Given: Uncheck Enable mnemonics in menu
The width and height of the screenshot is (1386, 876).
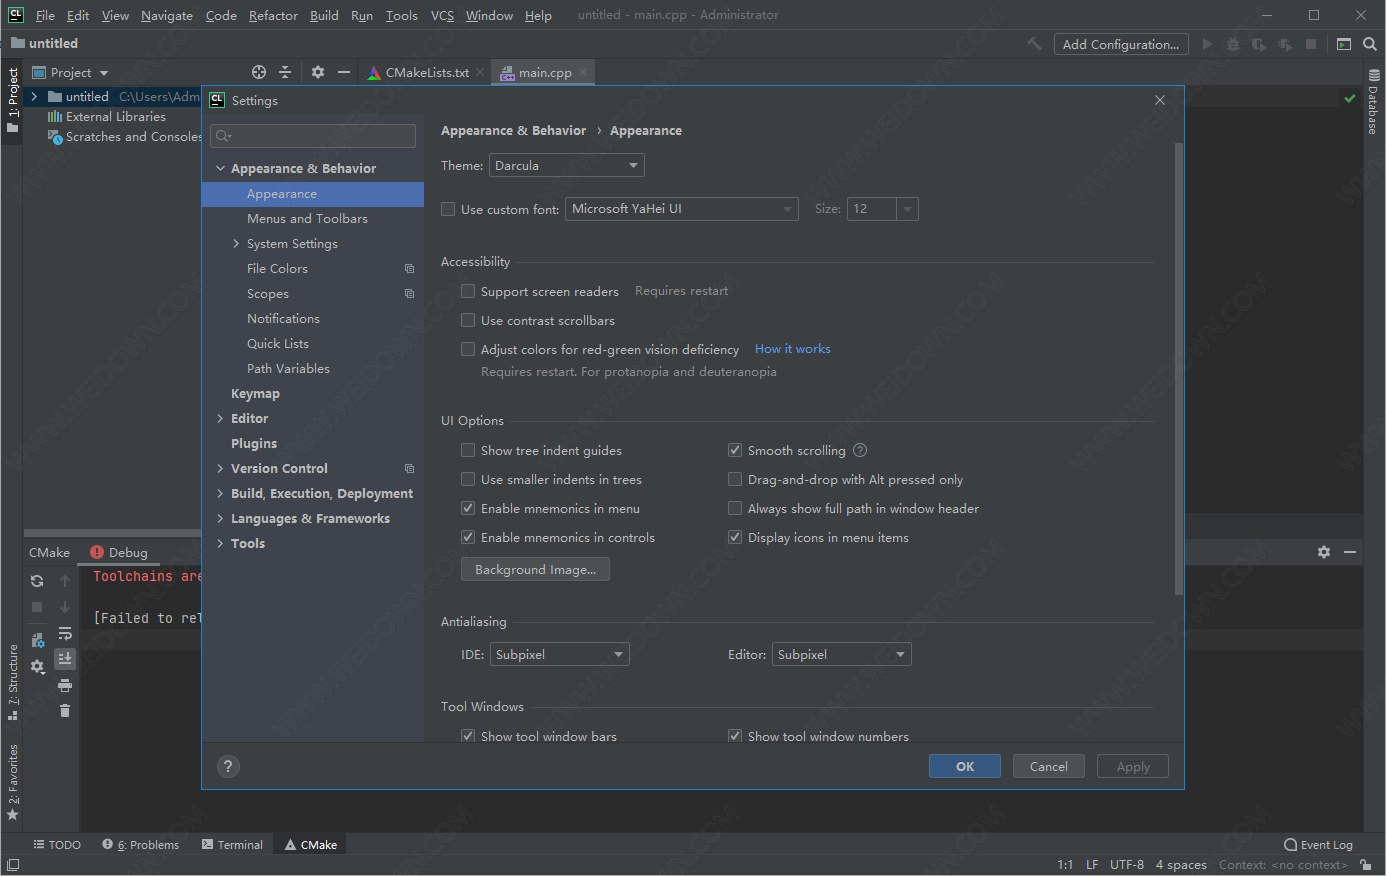Looking at the screenshot, I should pyautogui.click(x=468, y=508).
